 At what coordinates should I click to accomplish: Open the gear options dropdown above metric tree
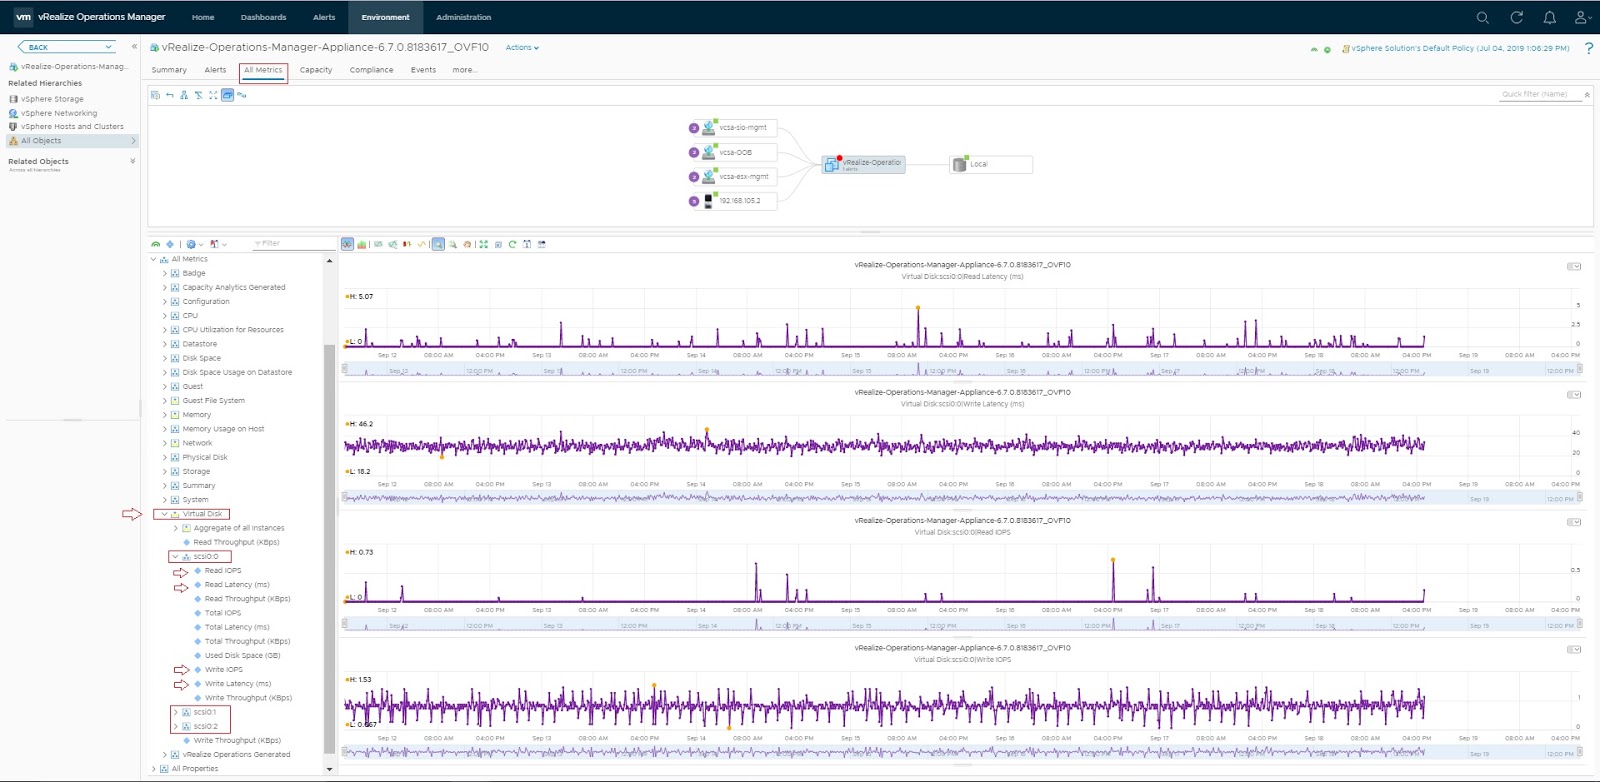click(x=195, y=244)
